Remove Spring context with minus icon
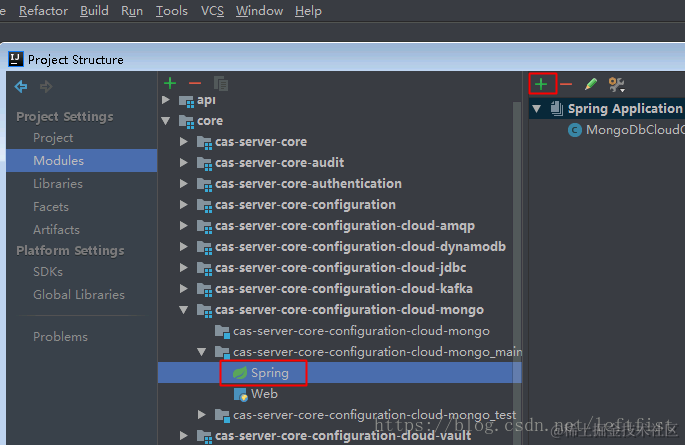685x445 pixels. click(x=566, y=84)
